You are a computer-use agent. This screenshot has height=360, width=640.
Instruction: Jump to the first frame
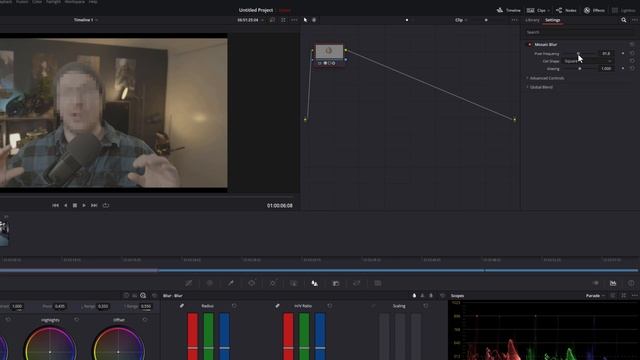tap(56, 205)
